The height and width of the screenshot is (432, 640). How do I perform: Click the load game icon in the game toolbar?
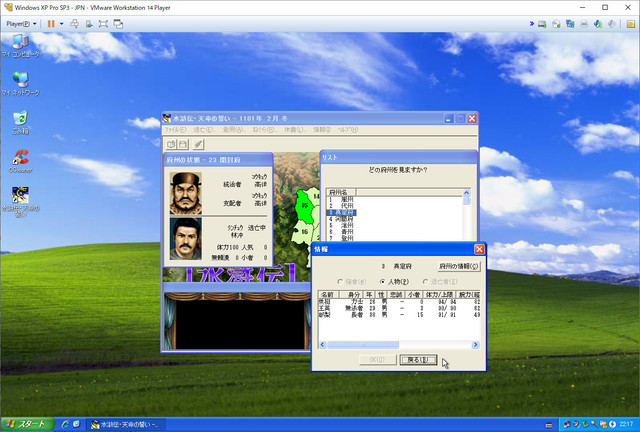pos(171,144)
